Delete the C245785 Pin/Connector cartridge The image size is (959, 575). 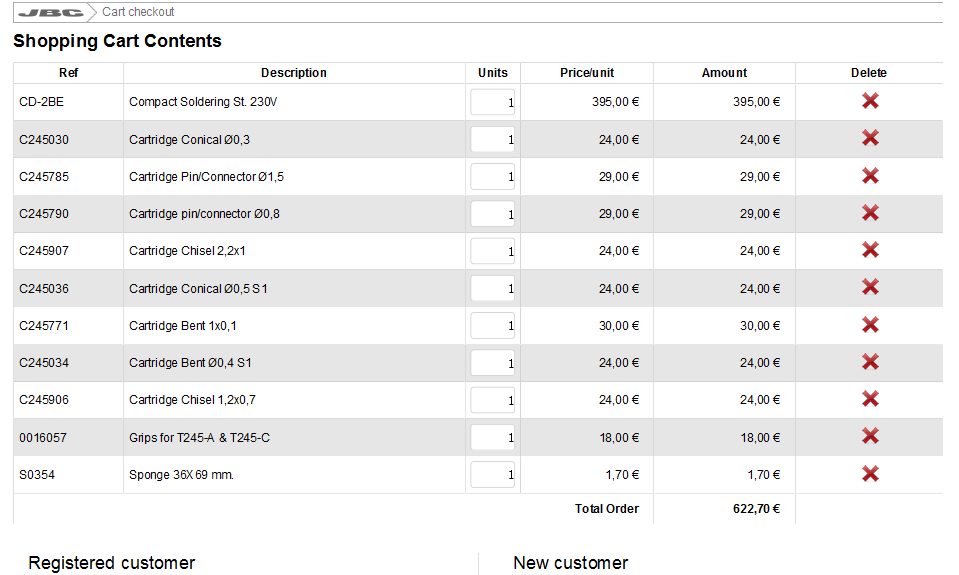[x=870, y=176]
